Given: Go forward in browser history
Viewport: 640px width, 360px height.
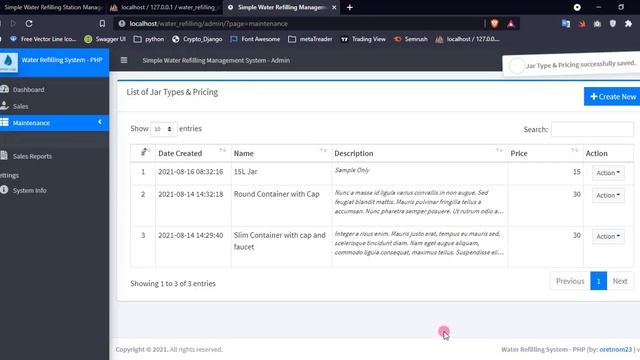Looking at the screenshot, I should coord(13,24).
